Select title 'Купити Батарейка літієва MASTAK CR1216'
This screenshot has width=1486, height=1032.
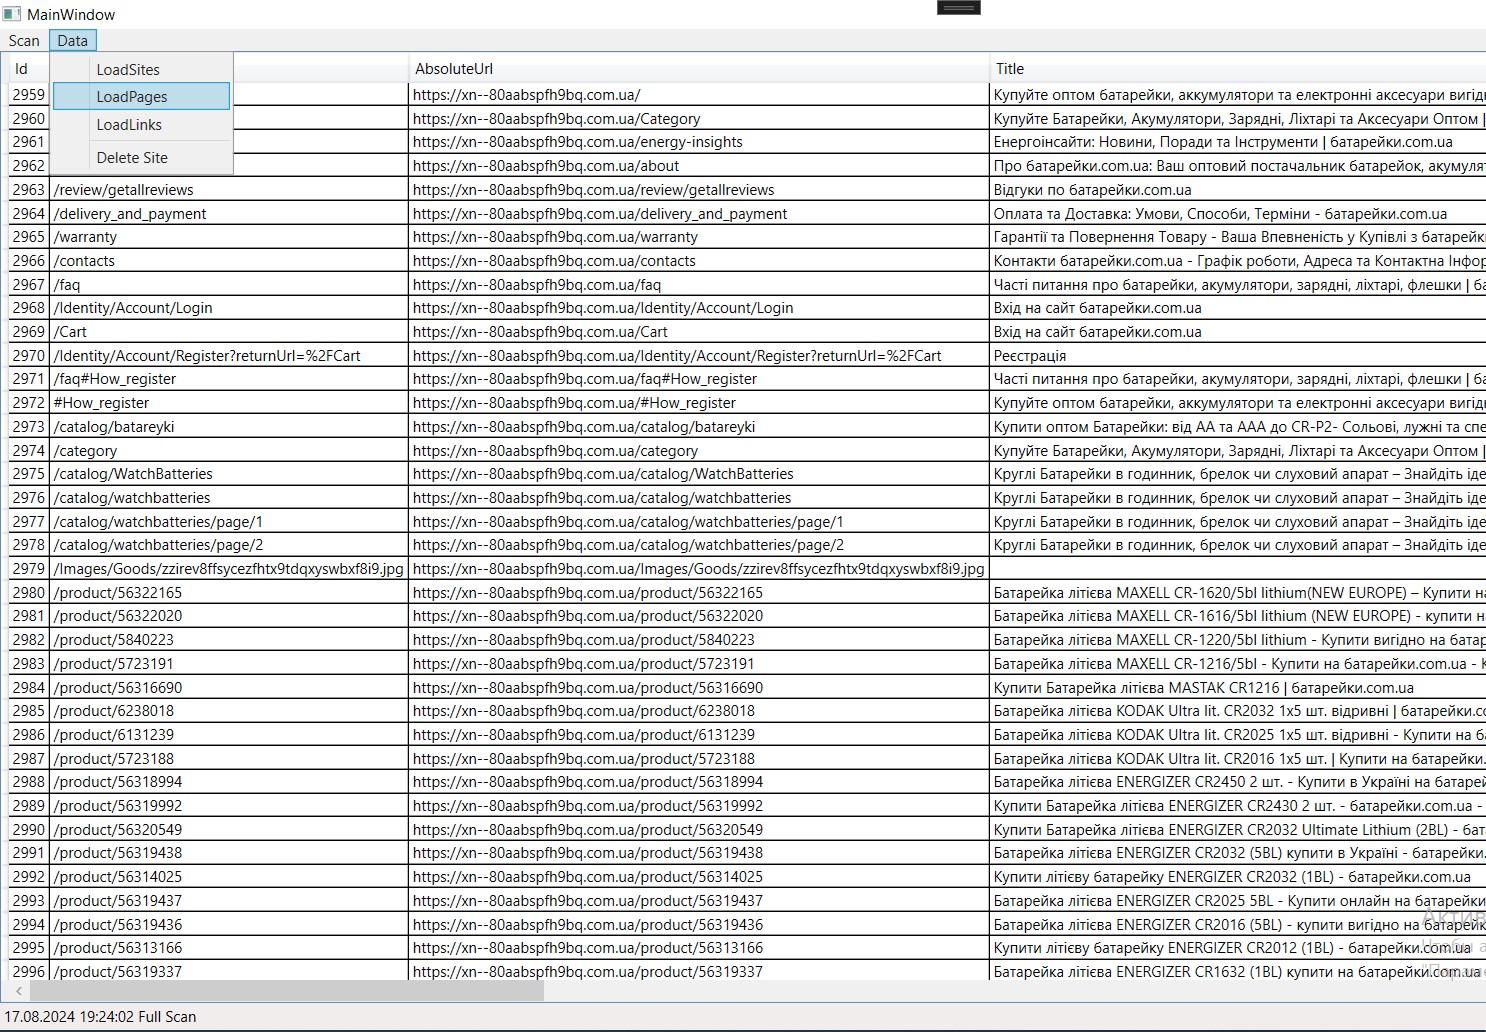click(1238, 688)
